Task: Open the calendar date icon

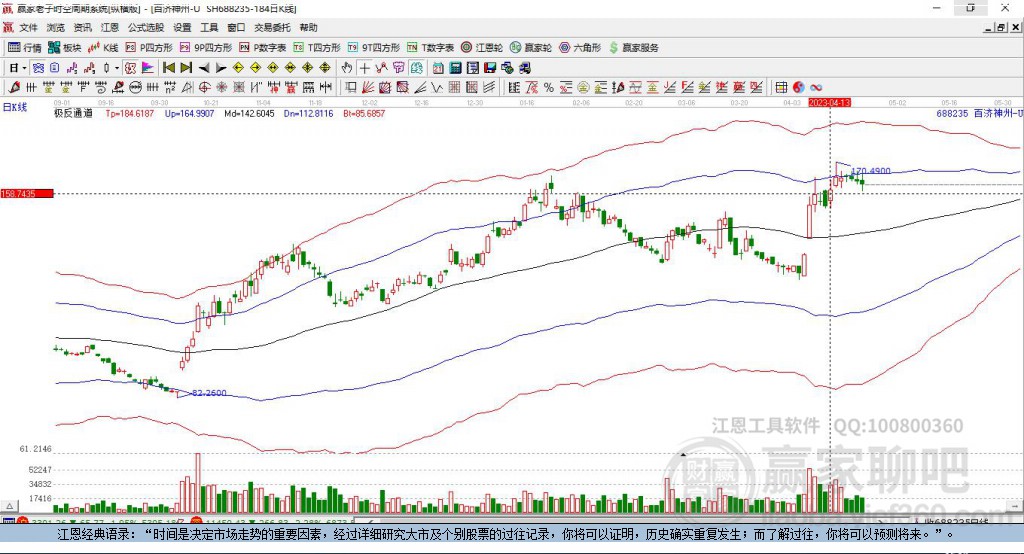Action: (x=438, y=68)
